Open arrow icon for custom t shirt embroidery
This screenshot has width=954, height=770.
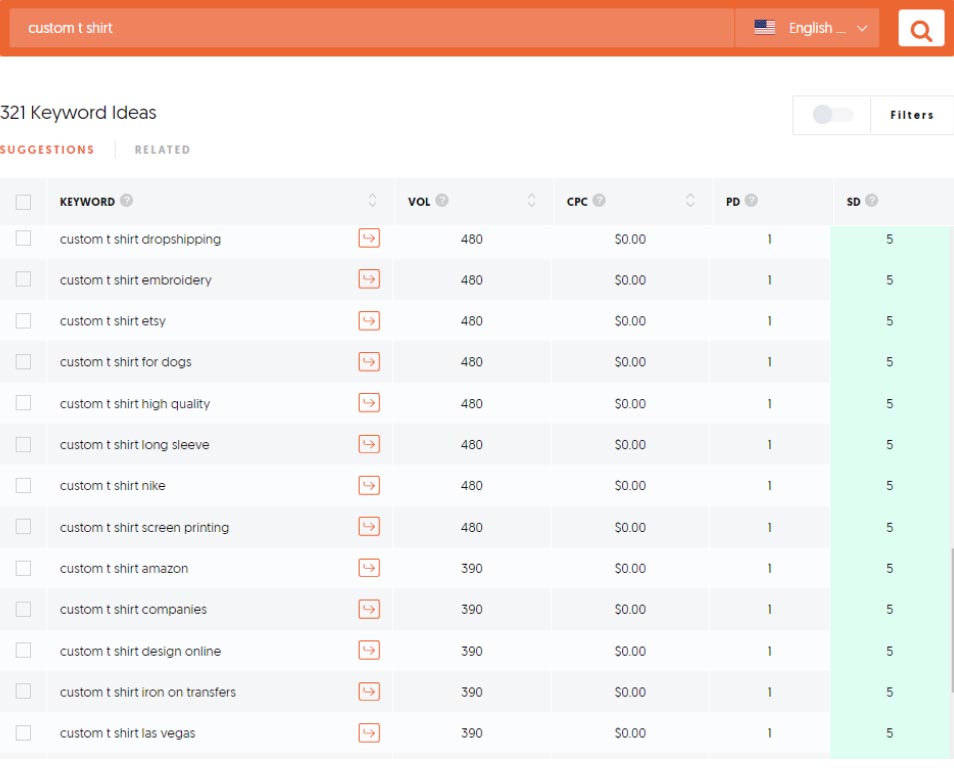[369, 279]
